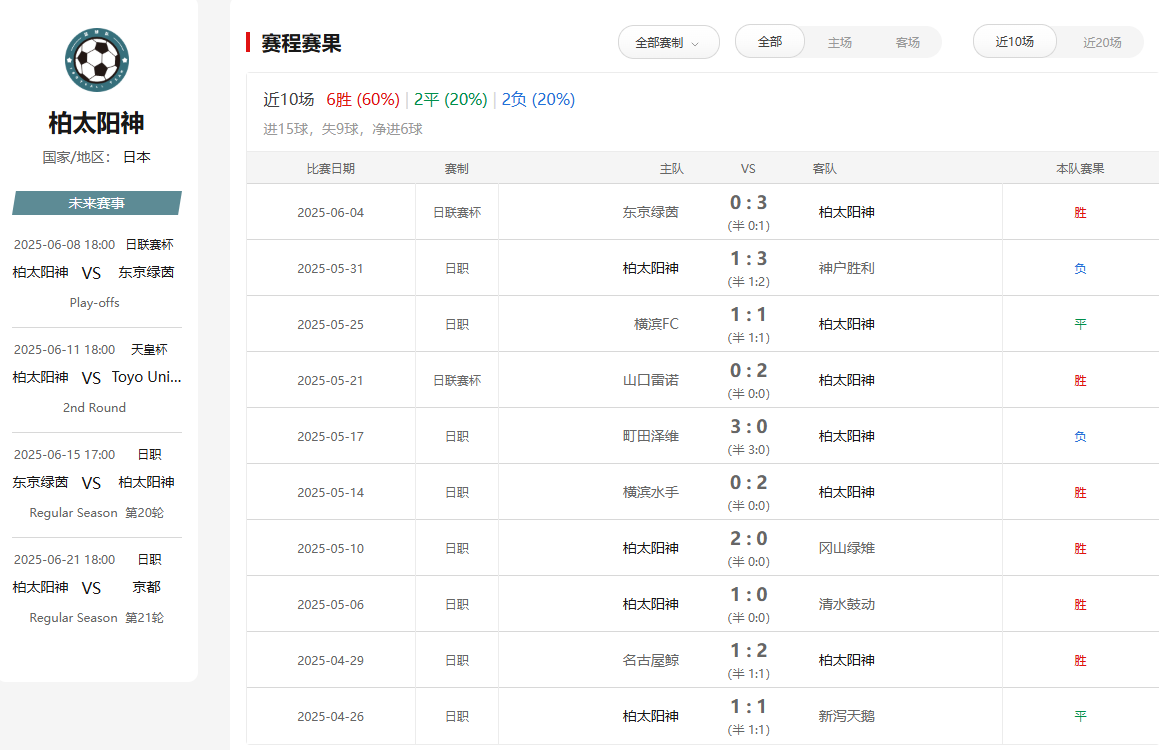
Task: Select the 全部 matches toggle
Action: click(x=770, y=42)
